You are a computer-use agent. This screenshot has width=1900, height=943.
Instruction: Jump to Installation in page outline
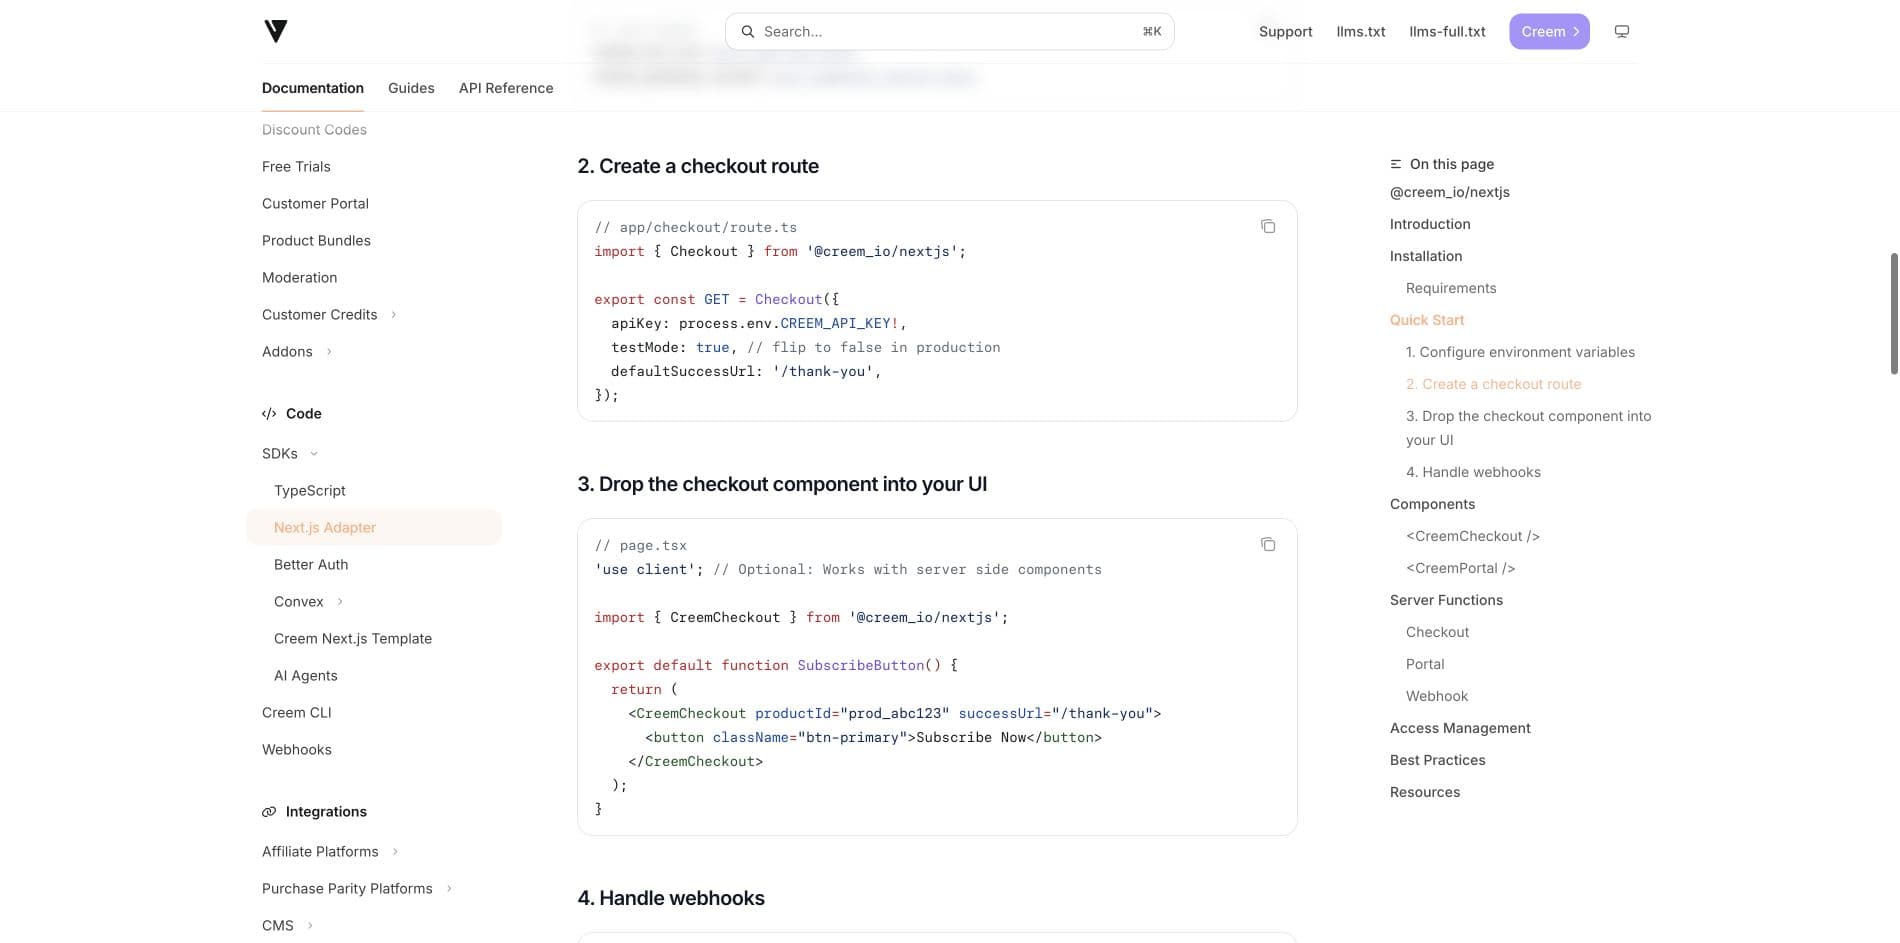click(x=1426, y=256)
